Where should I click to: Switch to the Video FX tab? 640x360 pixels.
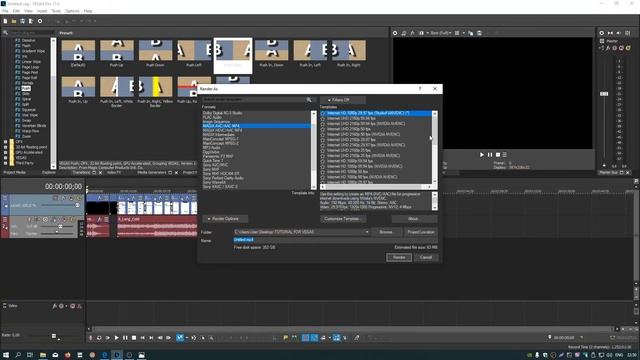click(113, 173)
